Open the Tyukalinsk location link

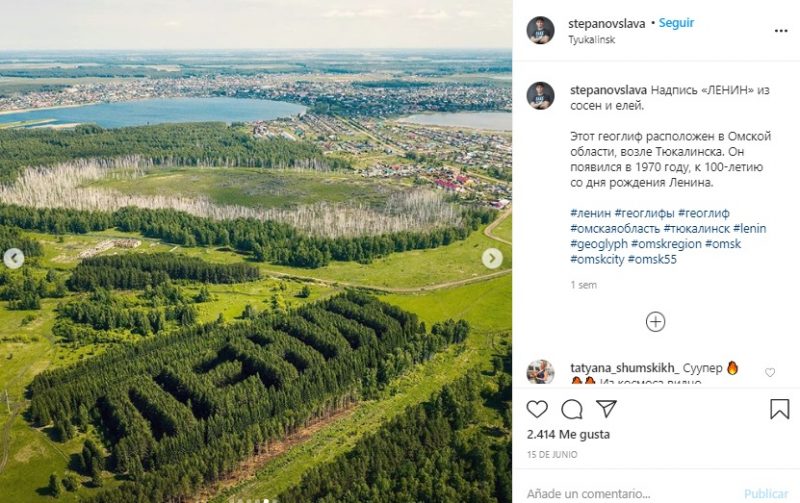592,40
